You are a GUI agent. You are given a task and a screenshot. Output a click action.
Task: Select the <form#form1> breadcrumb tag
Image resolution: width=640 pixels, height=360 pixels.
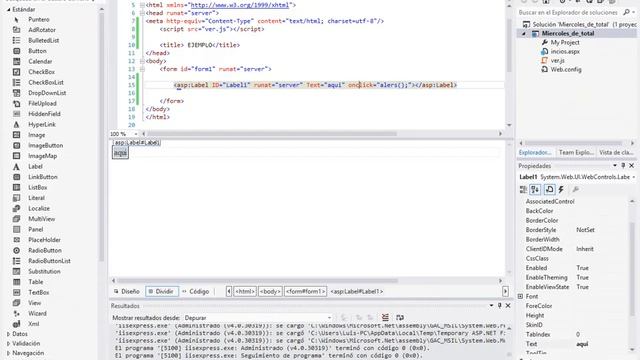click(305, 291)
